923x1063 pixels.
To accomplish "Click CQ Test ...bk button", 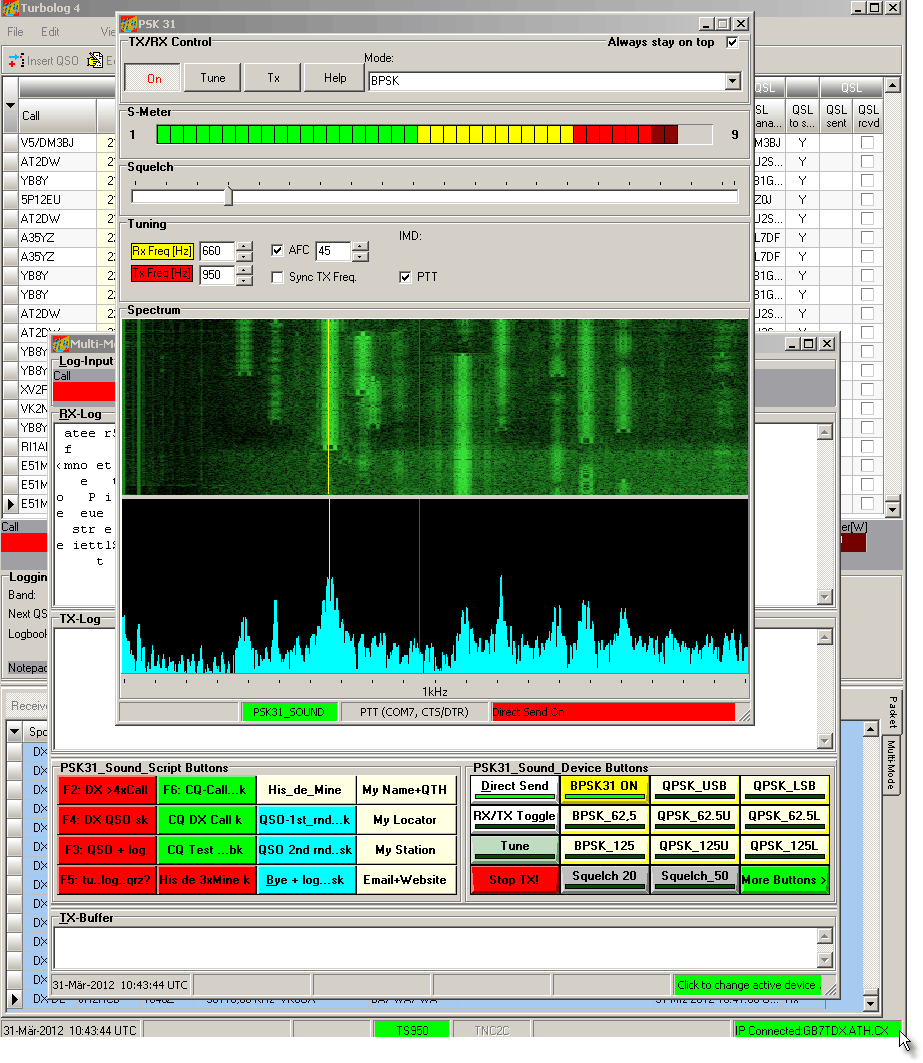I will (x=206, y=849).
